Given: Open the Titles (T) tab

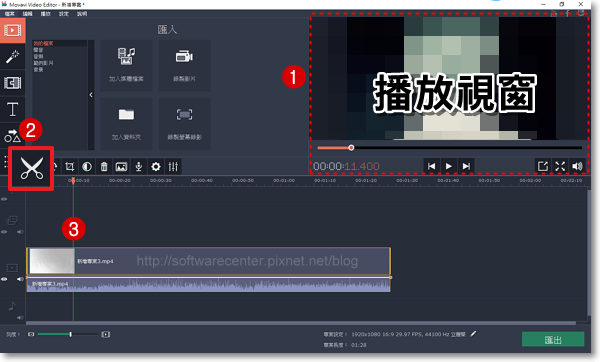Looking at the screenshot, I should 12,109.
